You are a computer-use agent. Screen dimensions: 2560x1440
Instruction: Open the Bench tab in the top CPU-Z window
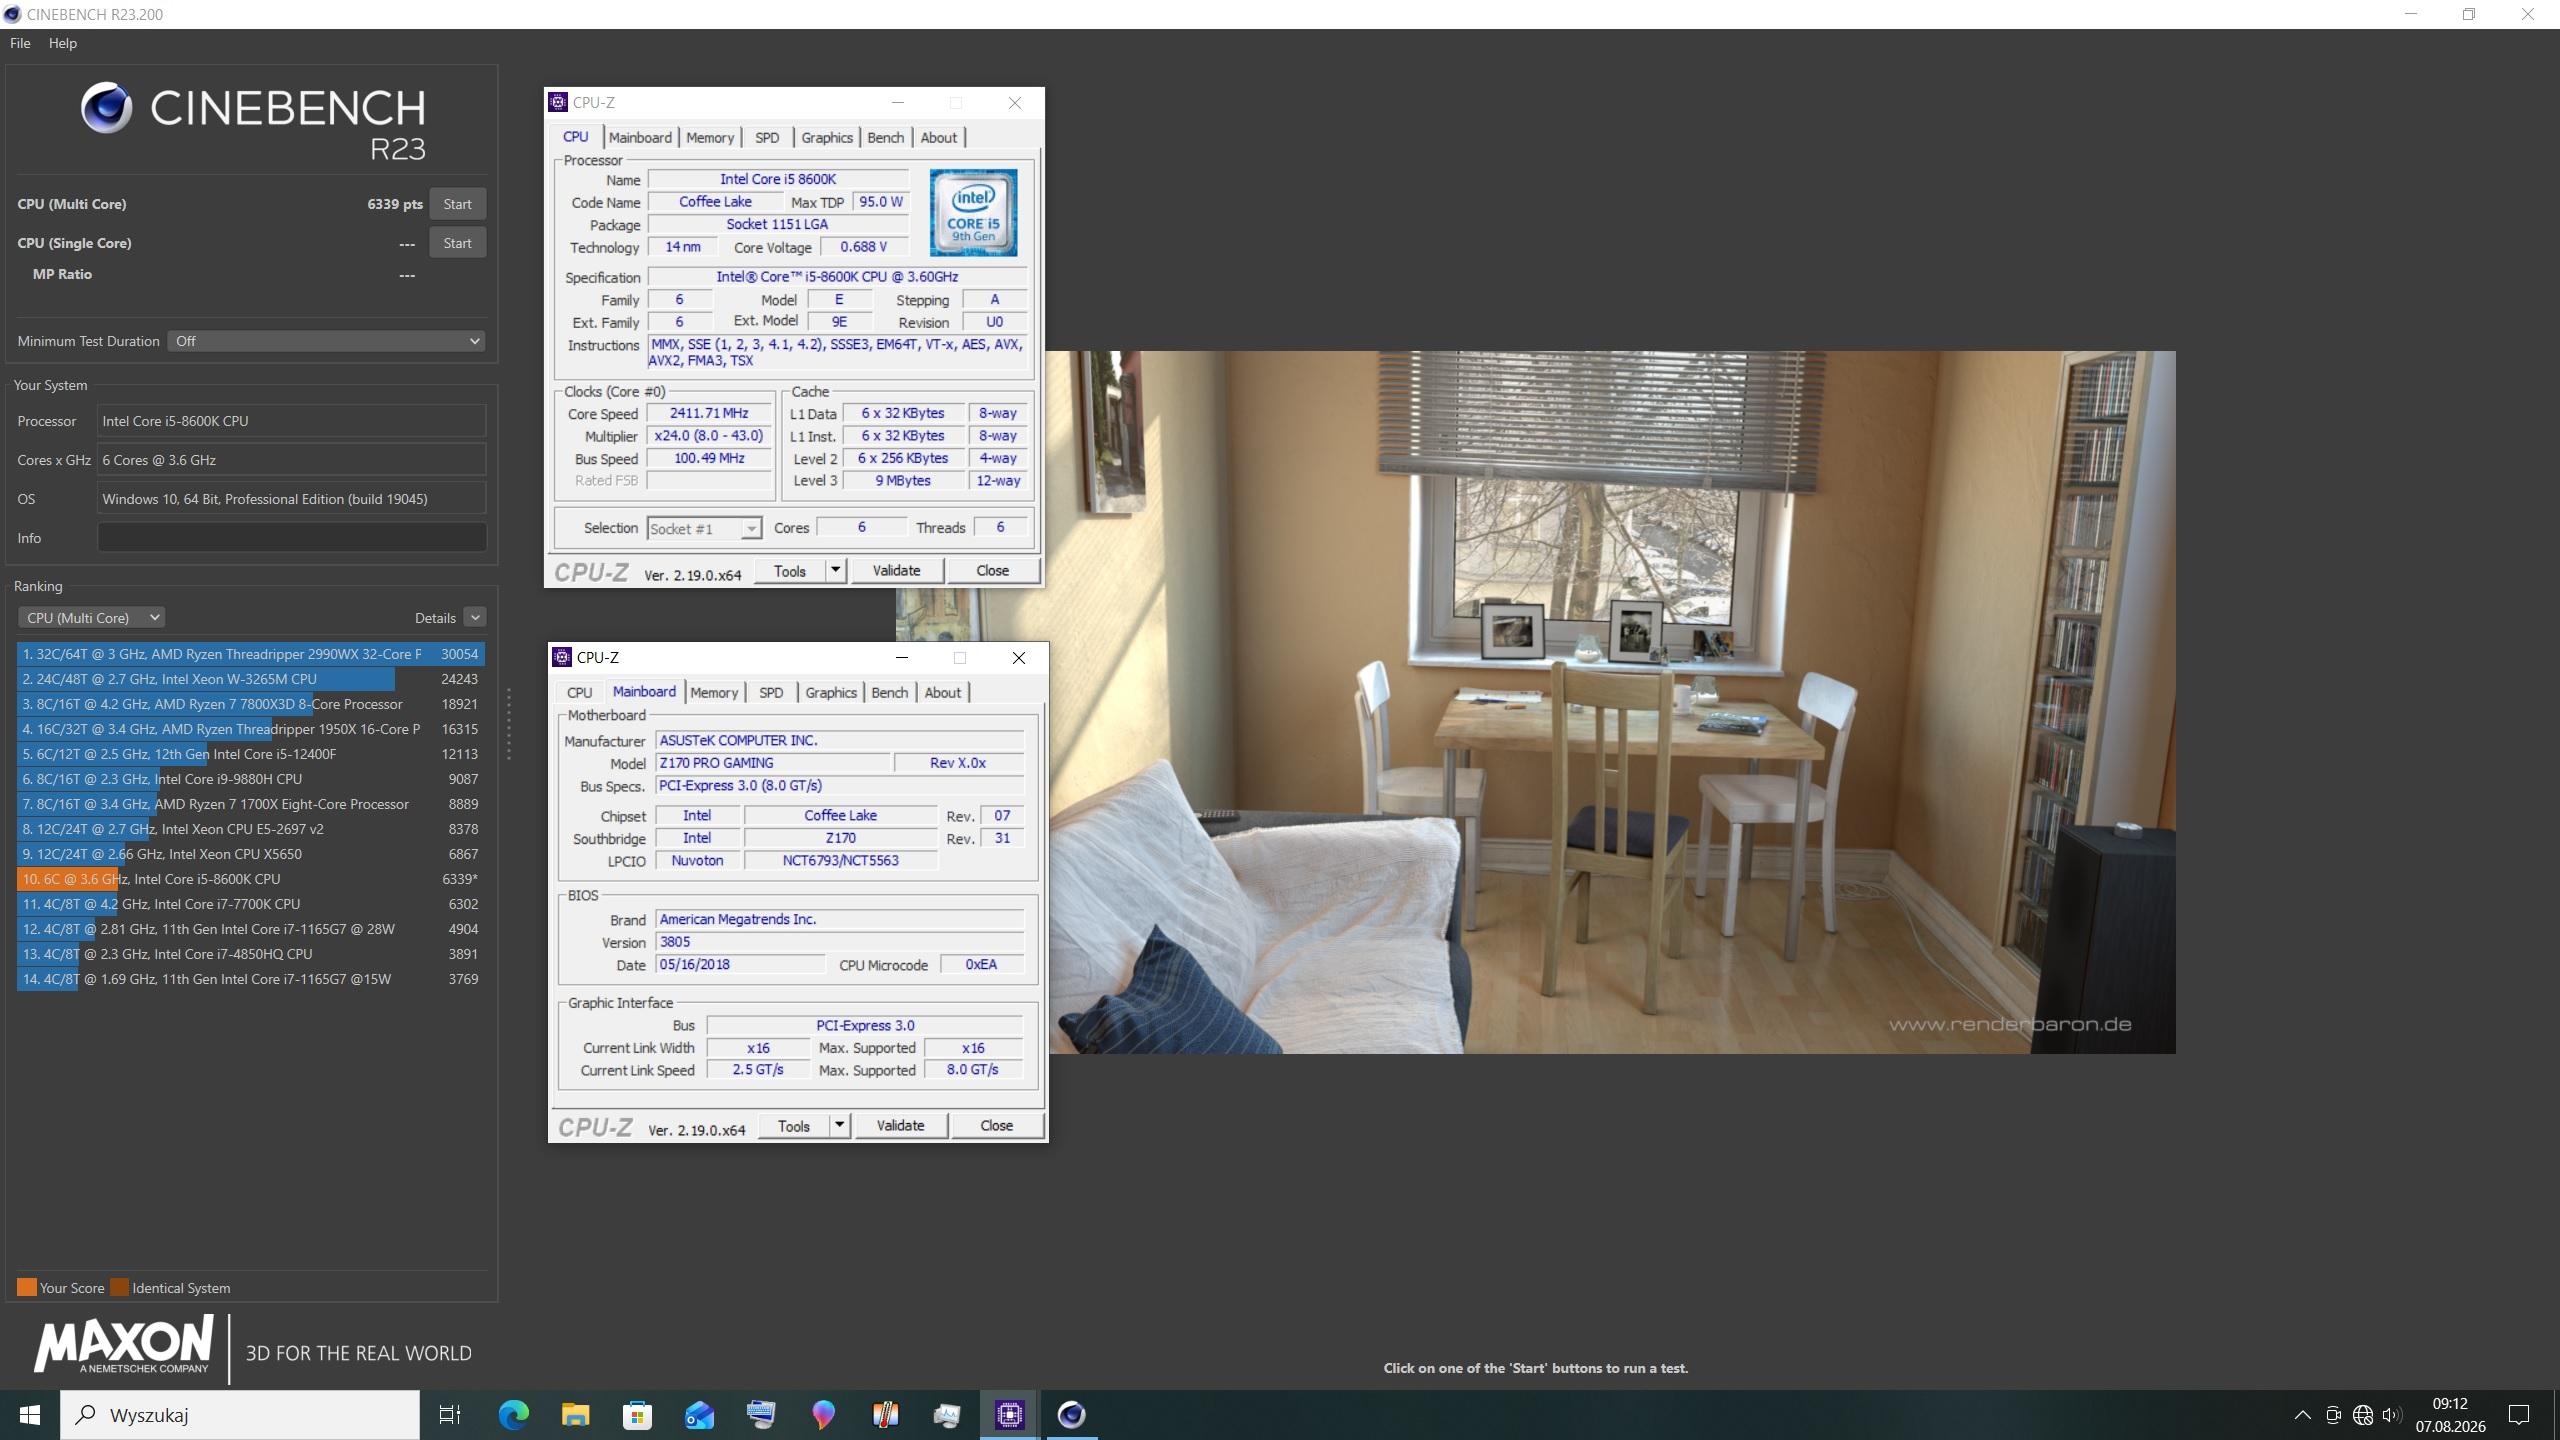pyautogui.click(x=885, y=138)
